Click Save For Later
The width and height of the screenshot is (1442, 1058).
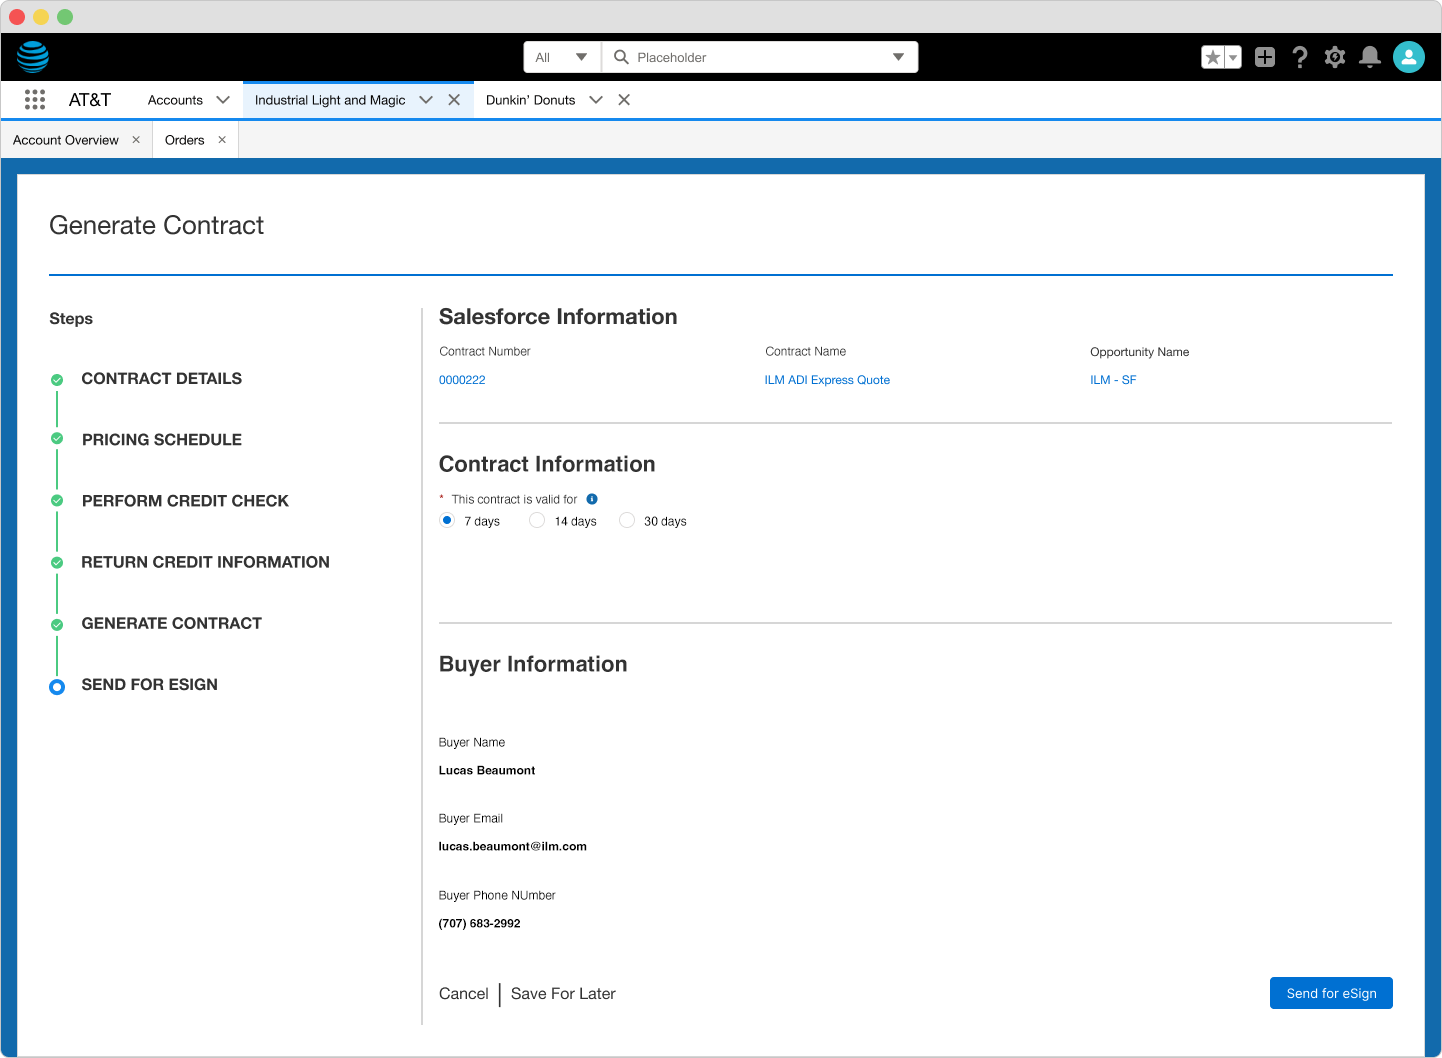click(x=563, y=993)
